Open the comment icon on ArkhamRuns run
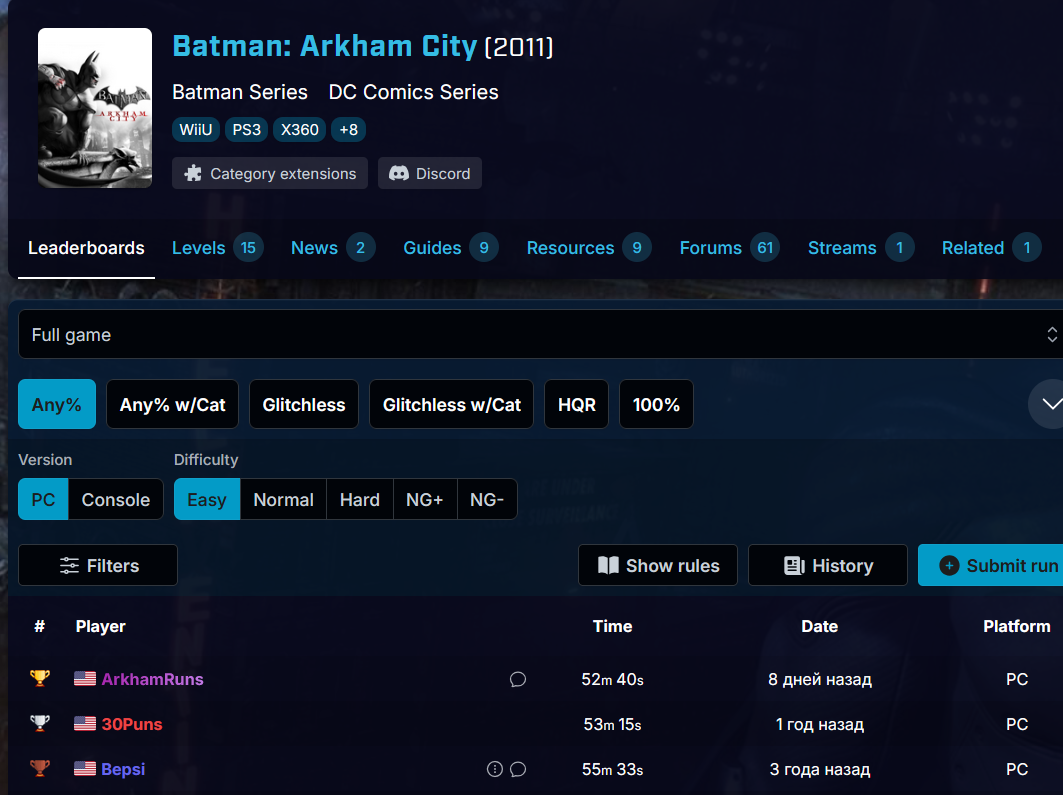 click(x=518, y=679)
